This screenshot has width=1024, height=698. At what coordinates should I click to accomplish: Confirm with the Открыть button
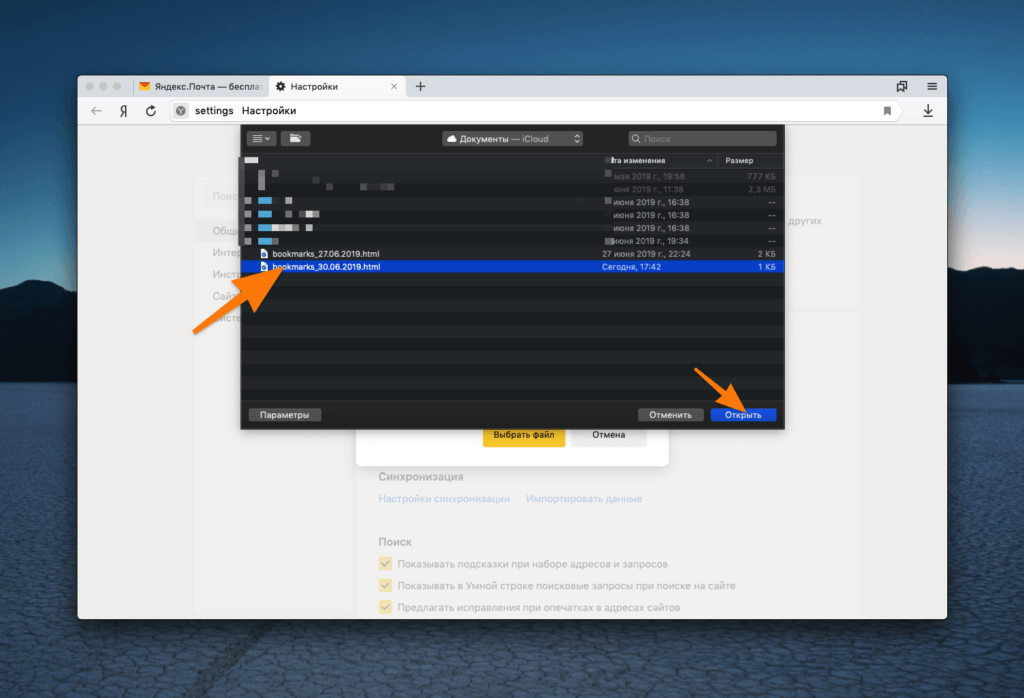(x=743, y=415)
